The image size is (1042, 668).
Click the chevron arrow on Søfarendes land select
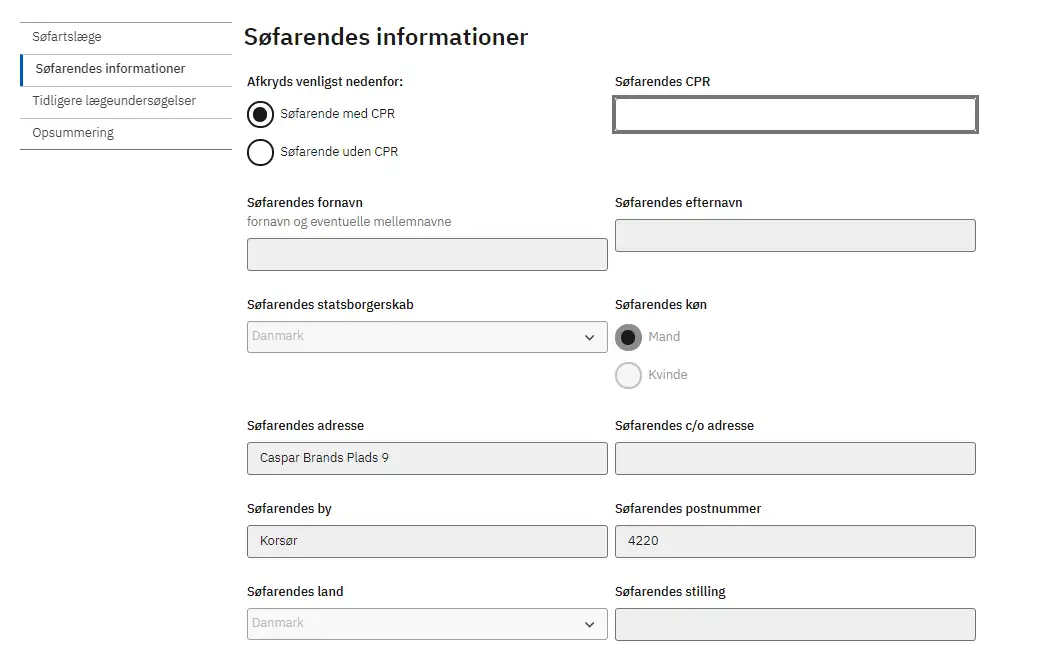click(589, 625)
